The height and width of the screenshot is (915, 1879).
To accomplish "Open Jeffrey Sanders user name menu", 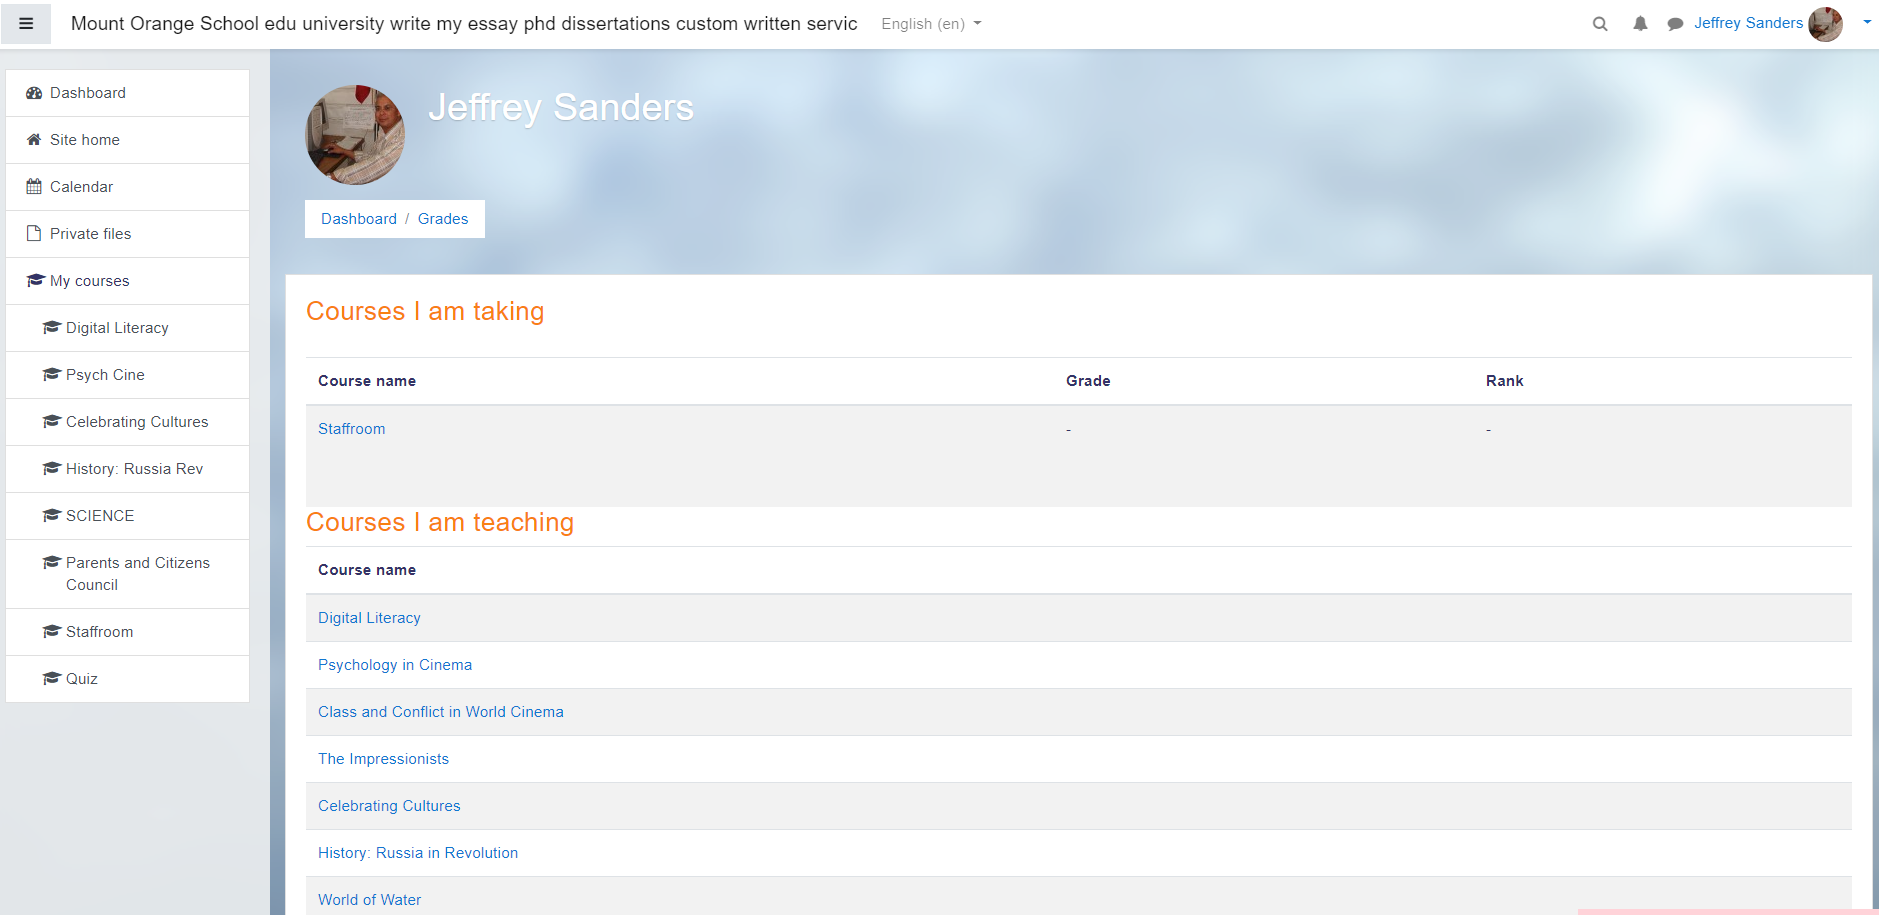I will pos(1747,23).
